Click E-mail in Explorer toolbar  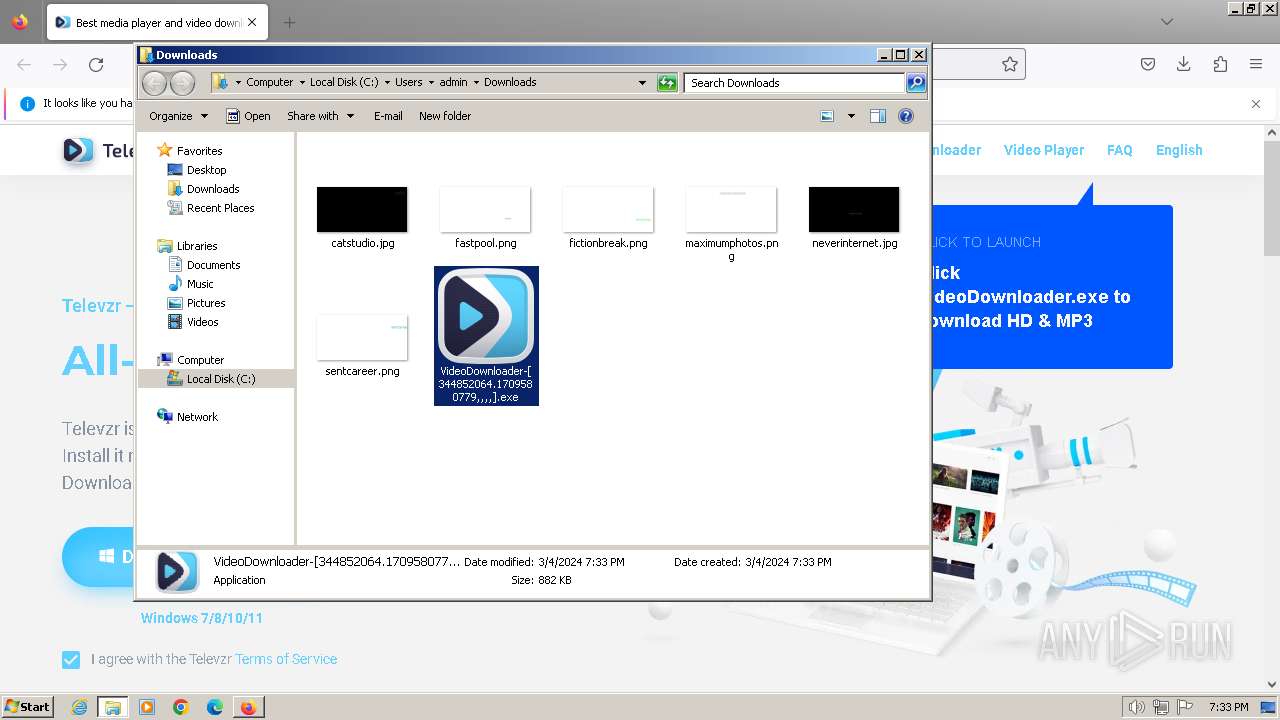tap(388, 116)
